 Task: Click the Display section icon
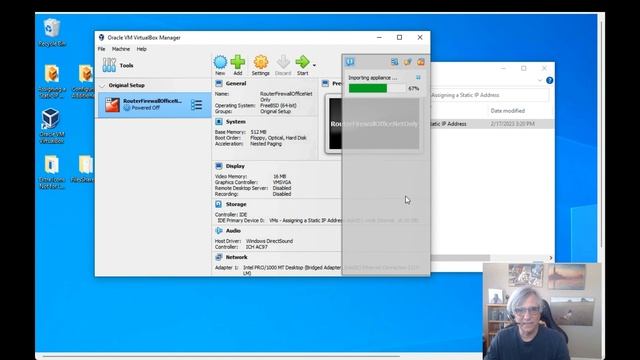[x=219, y=166]
